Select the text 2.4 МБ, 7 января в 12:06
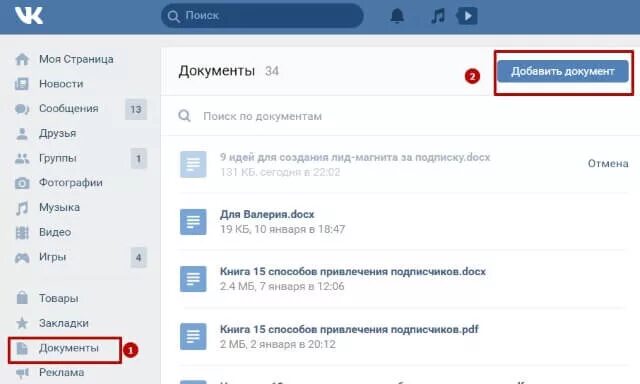This screenshot has width=640, height=384. 282,286
